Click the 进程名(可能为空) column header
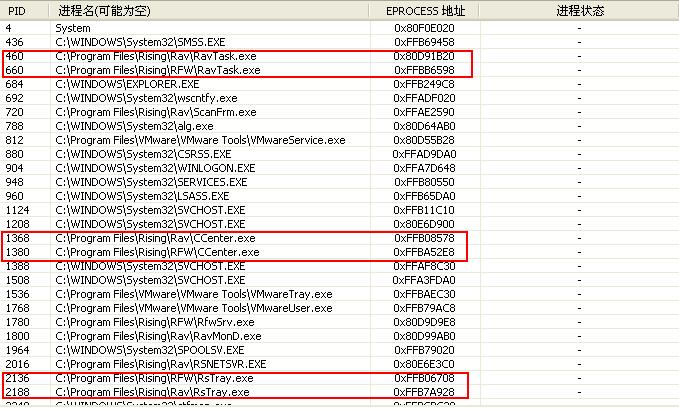 tap(209, 11)
